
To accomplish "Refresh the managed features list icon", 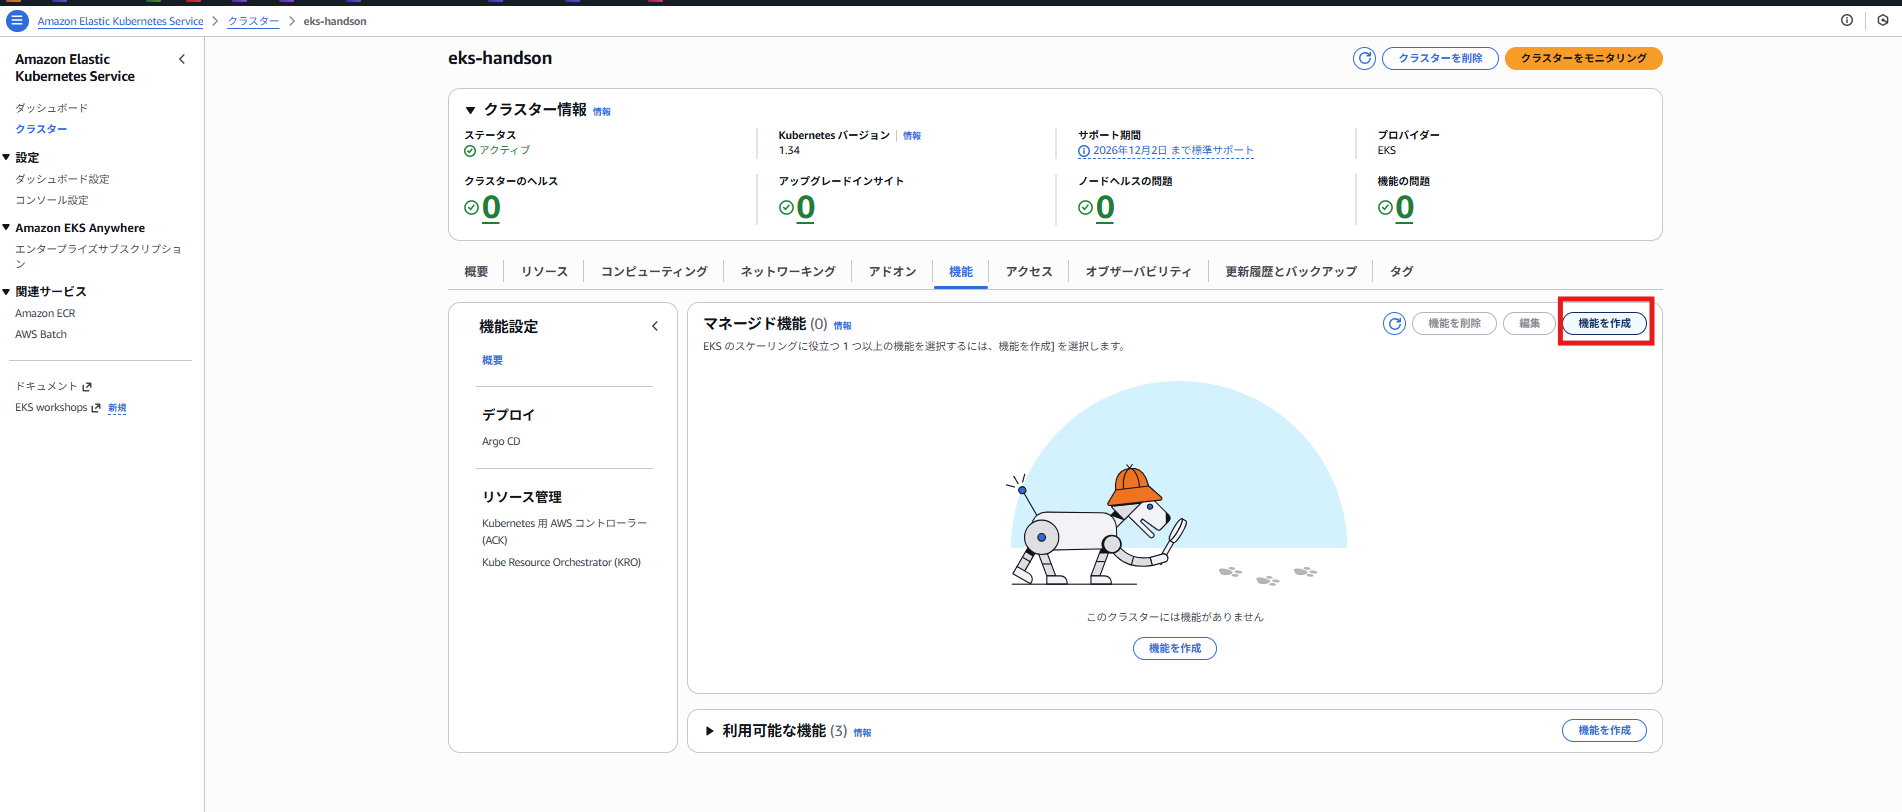I will [x=1394, y=323].
